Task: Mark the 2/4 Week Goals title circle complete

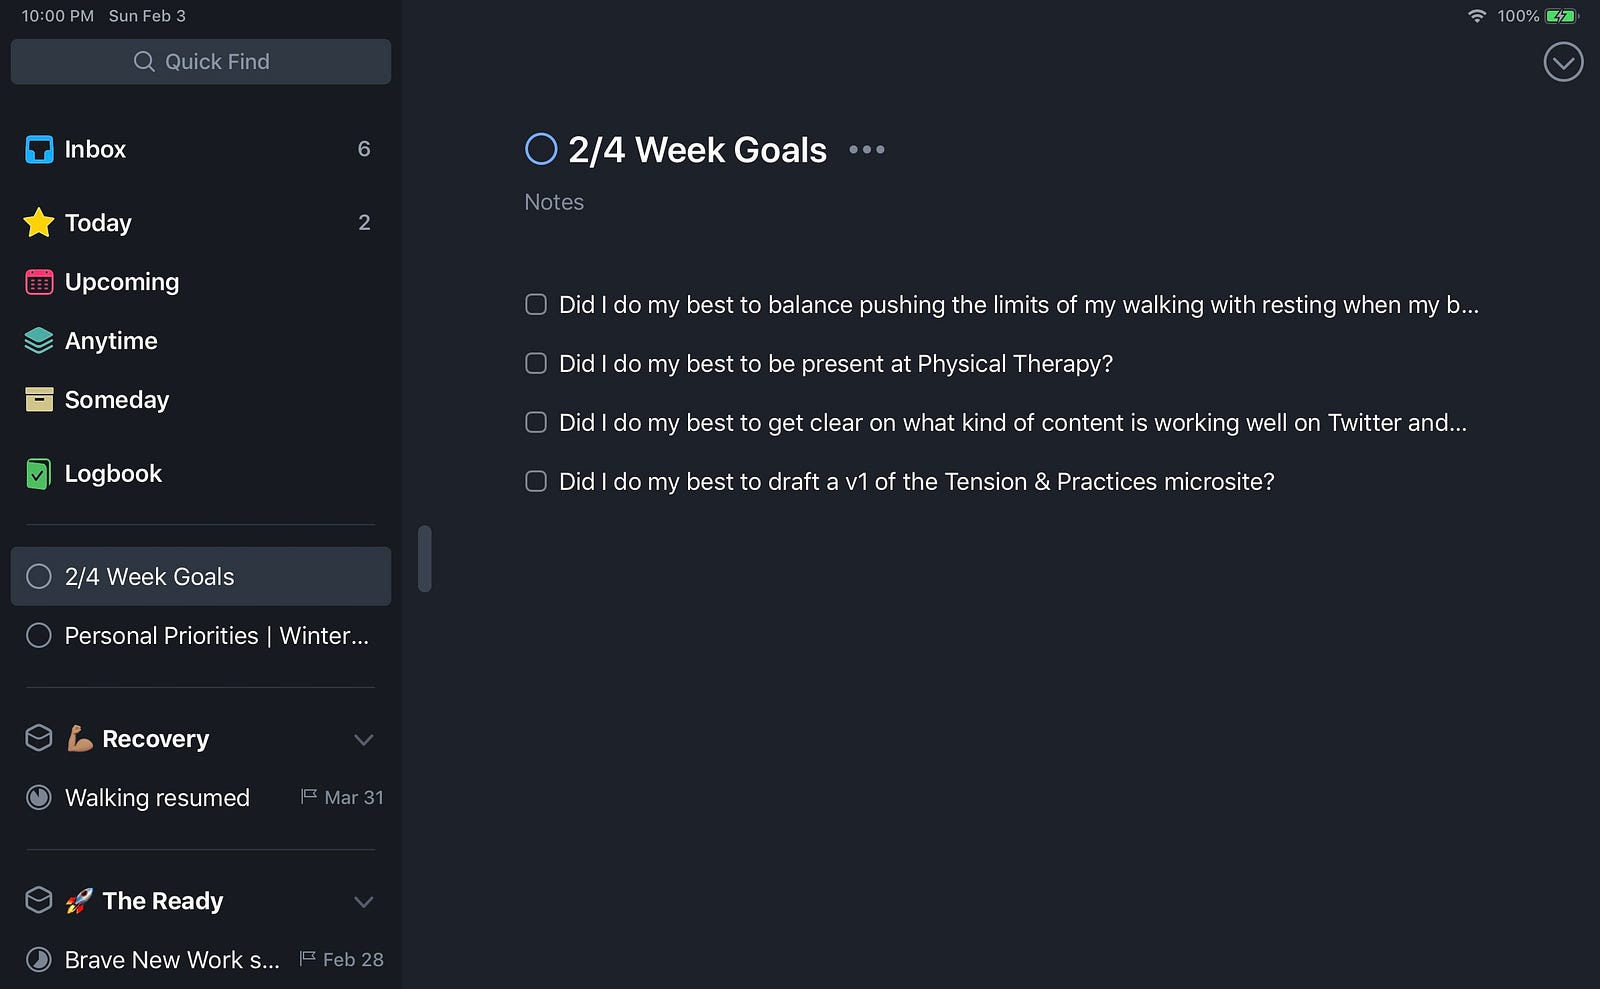Action: point(541,149)
